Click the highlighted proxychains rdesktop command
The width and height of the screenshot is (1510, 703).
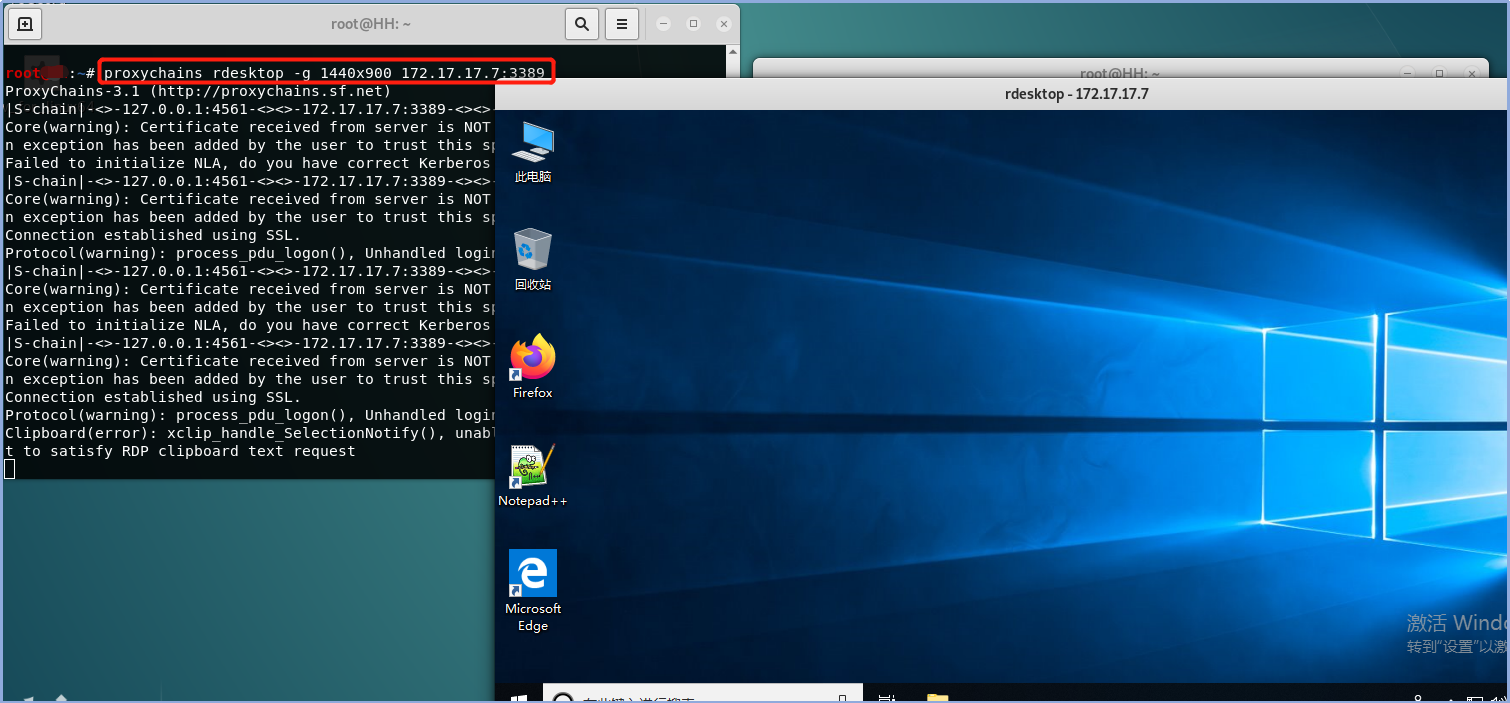(325, 72)
